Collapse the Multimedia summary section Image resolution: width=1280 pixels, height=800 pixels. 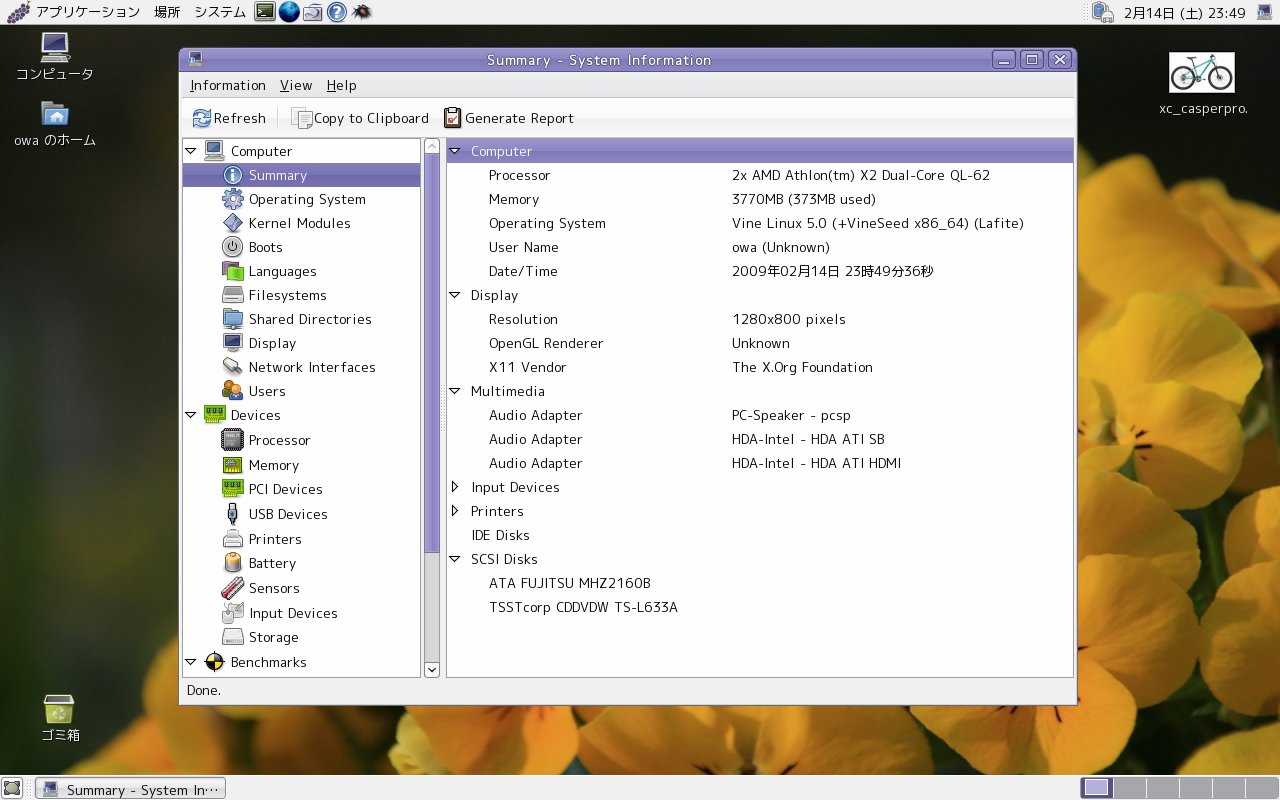click(x=455, y=391)
